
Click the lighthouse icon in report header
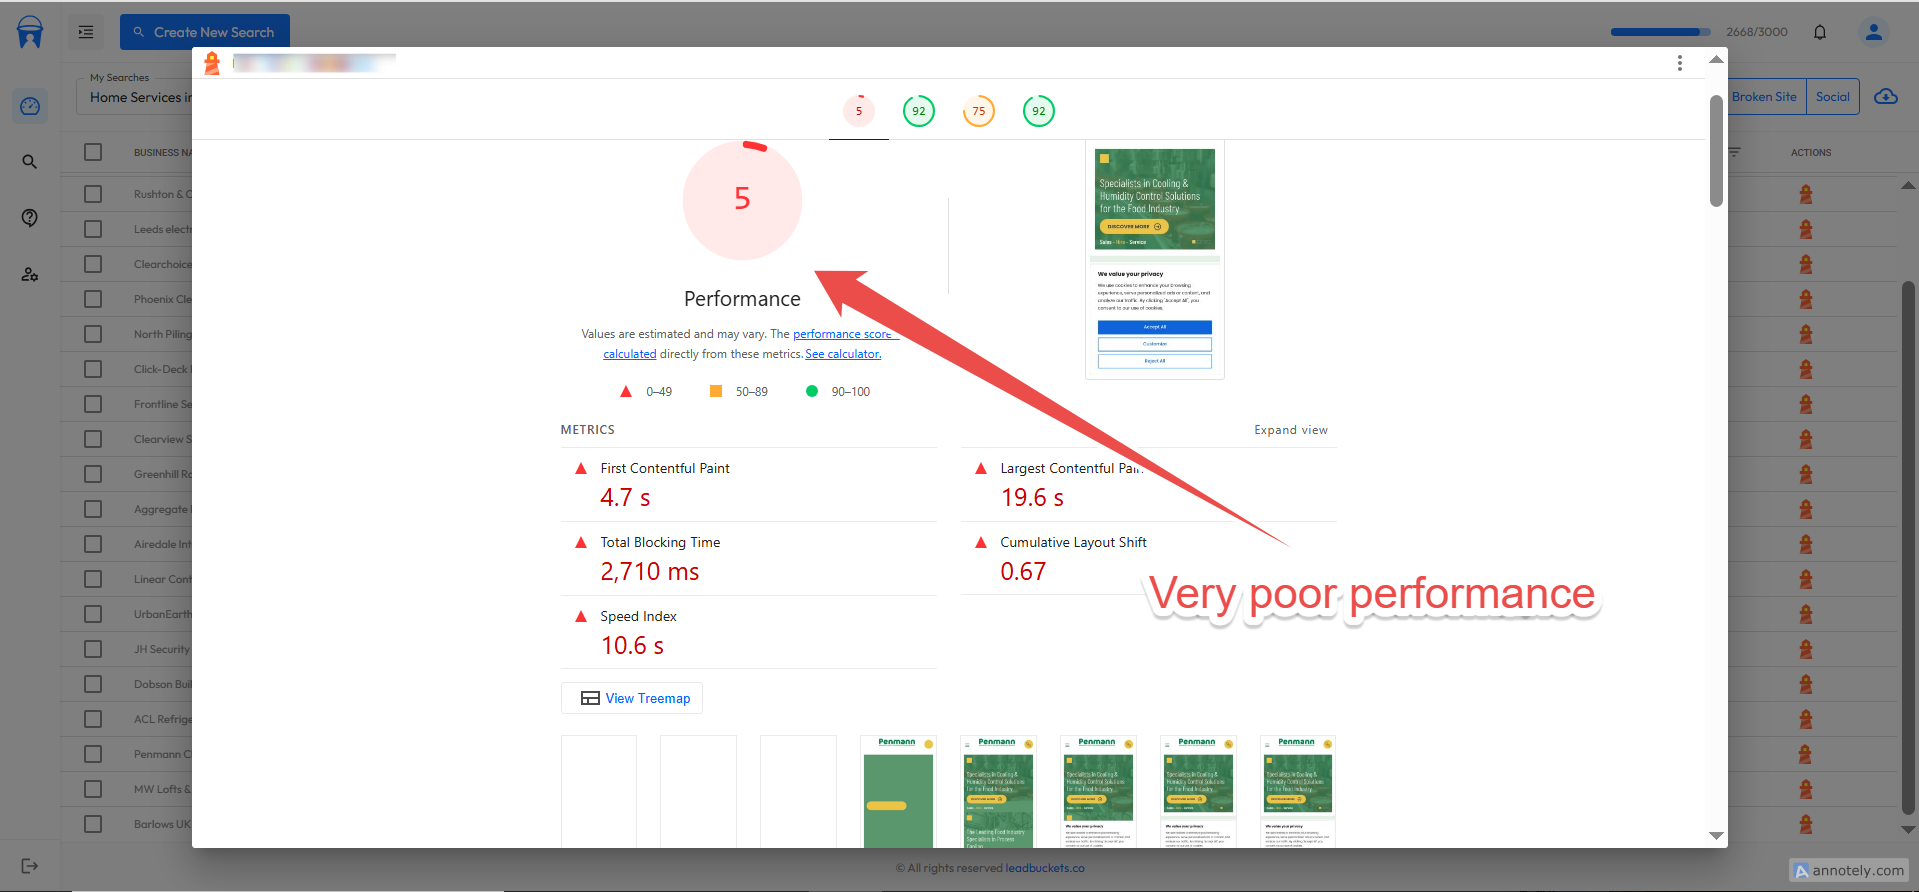[x=212, y=63]
